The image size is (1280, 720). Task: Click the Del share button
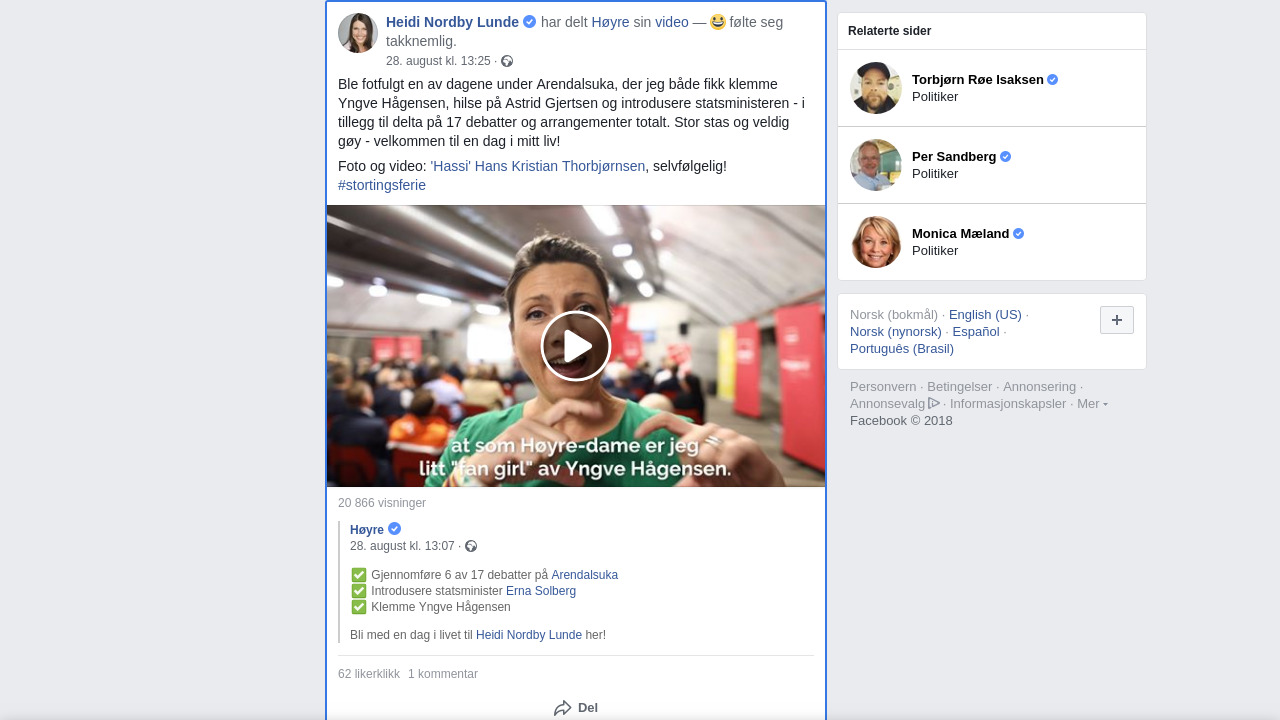(x=576, y=708)
